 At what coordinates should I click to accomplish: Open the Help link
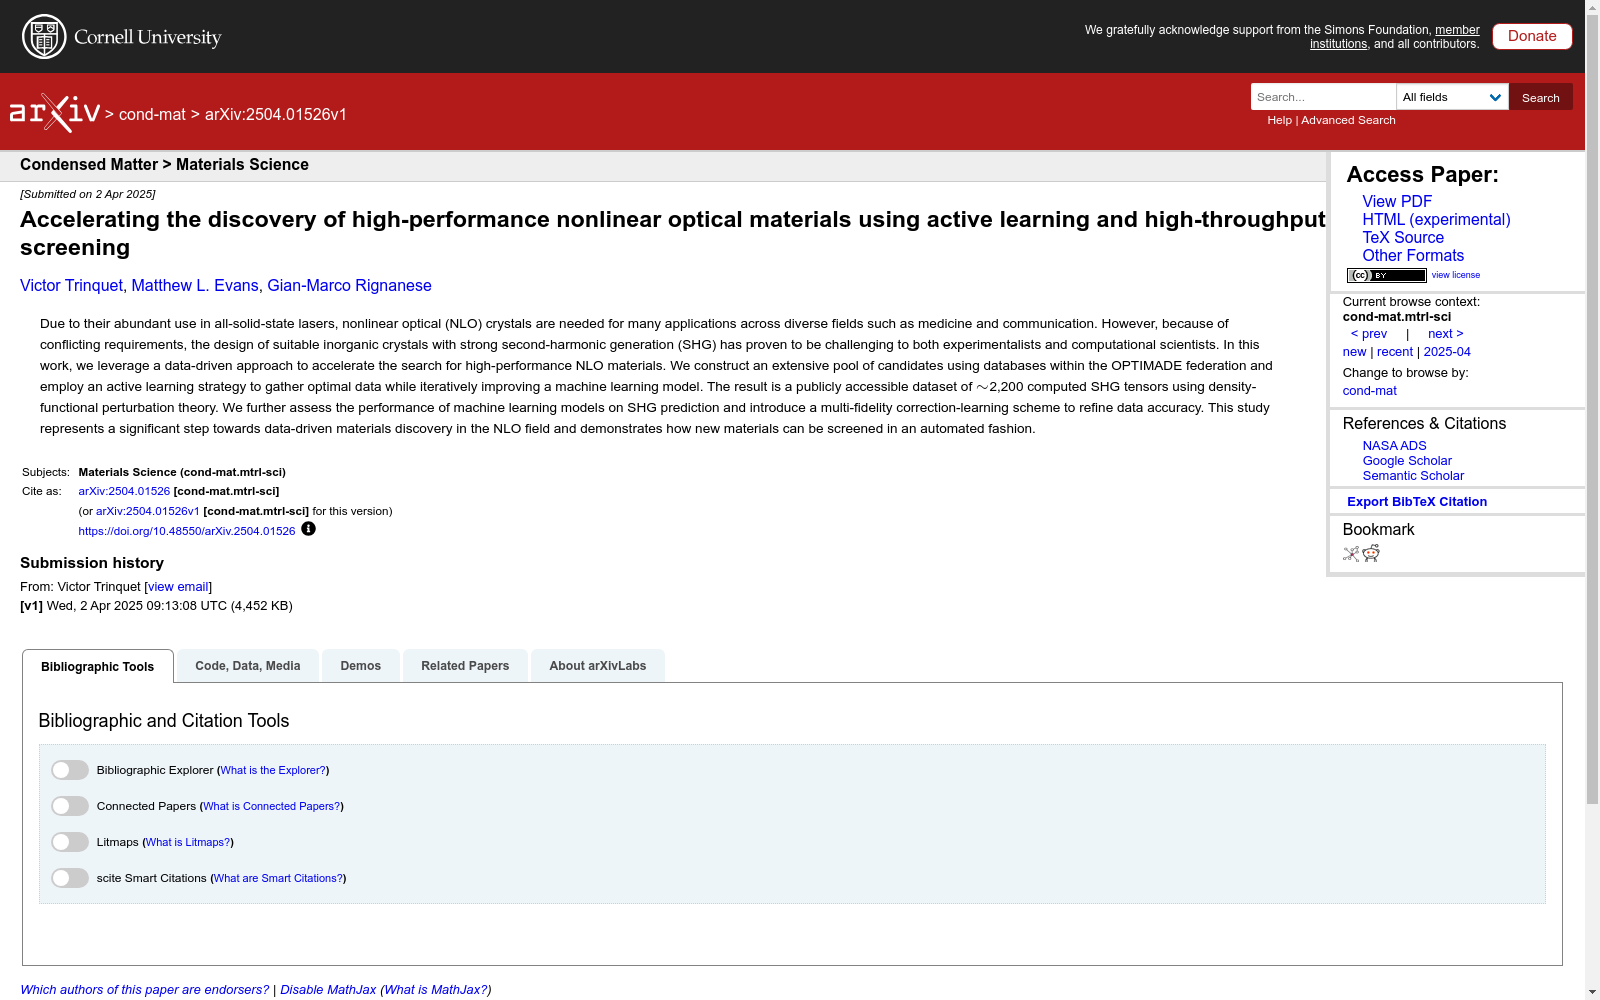1279,120
